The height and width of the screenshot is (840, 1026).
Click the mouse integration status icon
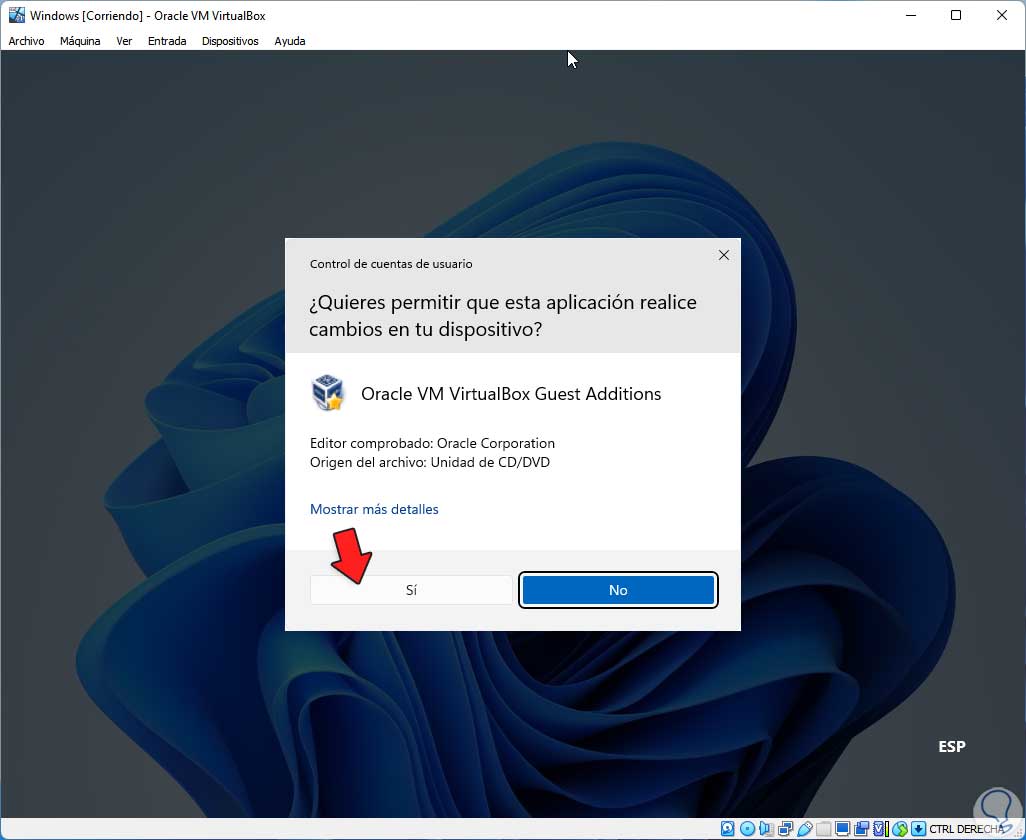click(900, 829)
